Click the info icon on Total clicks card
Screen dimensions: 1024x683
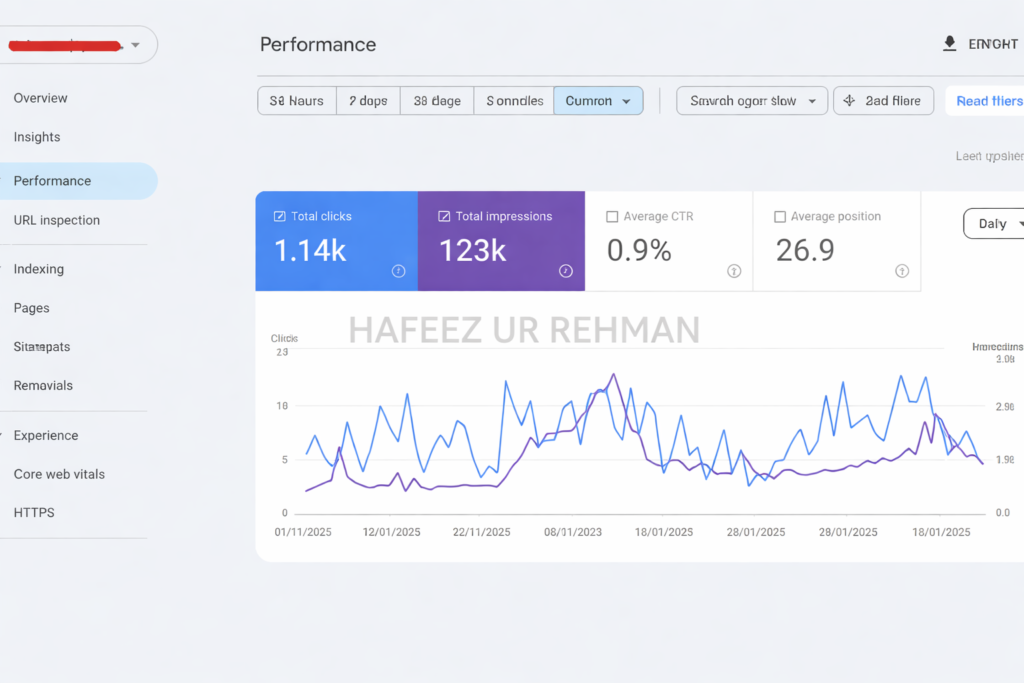pyautogui.click(x=398, y=271)
